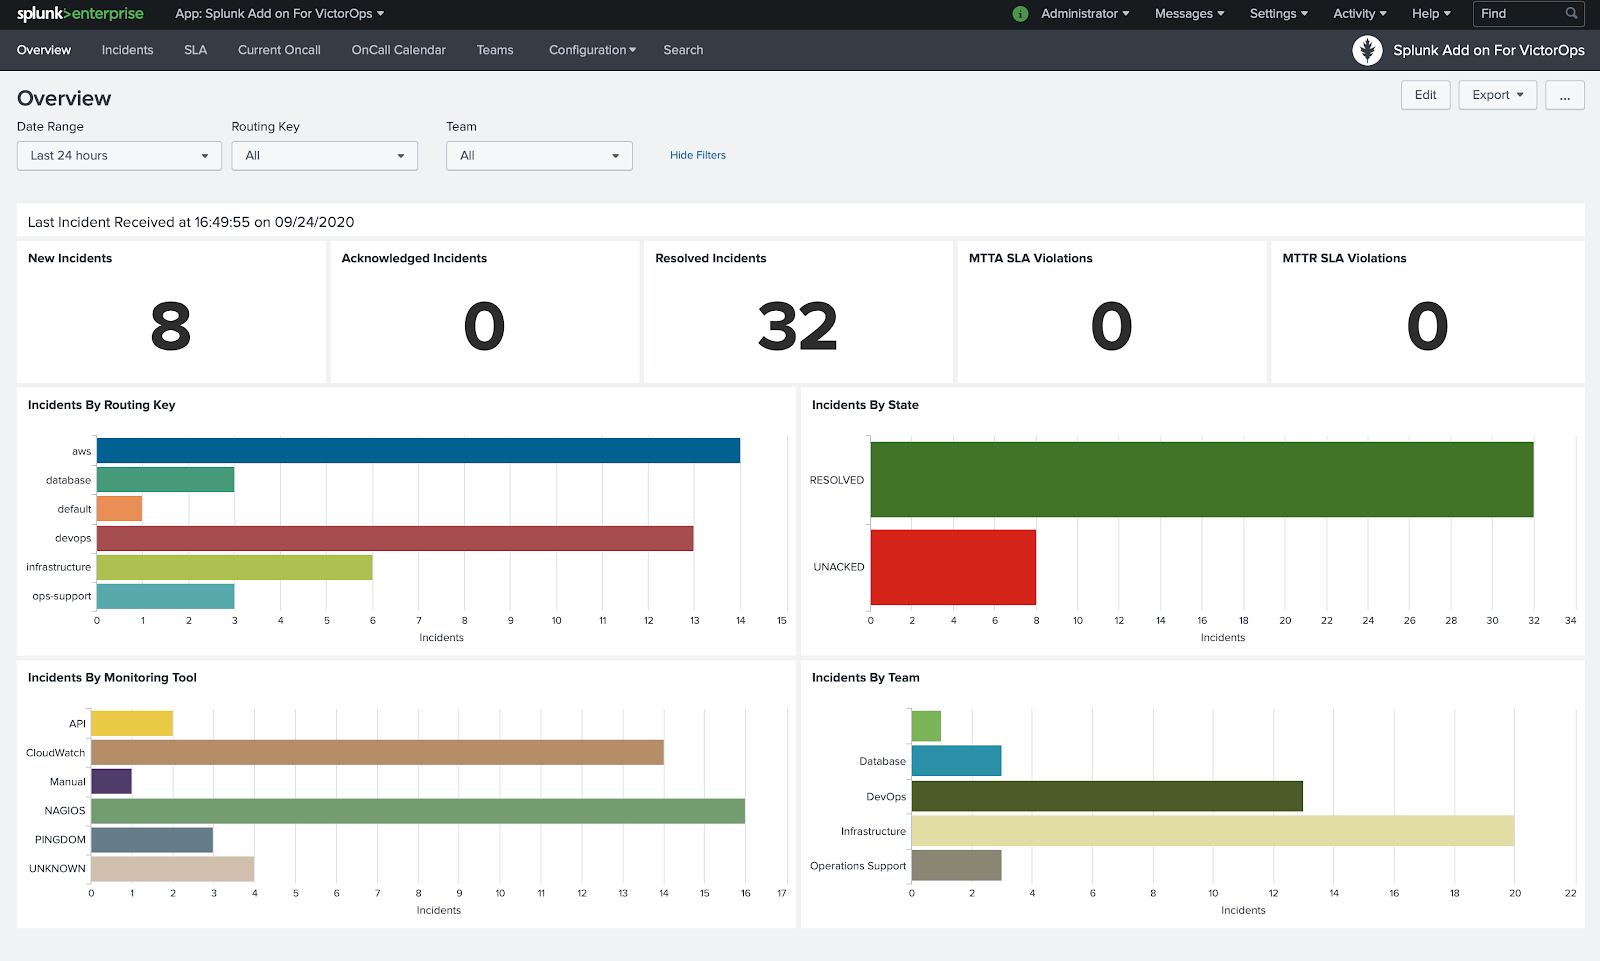Go to Current Oncall tab
This screenshot has height=961, width=1600.
279,50
